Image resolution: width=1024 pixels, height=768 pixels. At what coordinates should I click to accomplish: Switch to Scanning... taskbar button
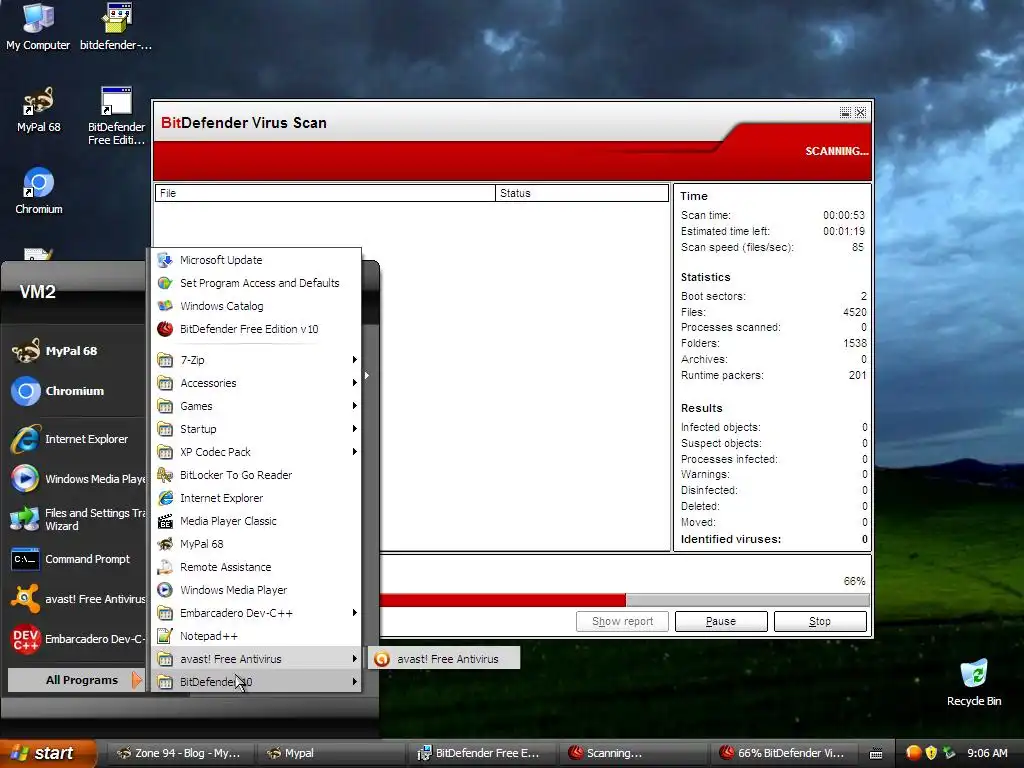(x=631, y=753)
